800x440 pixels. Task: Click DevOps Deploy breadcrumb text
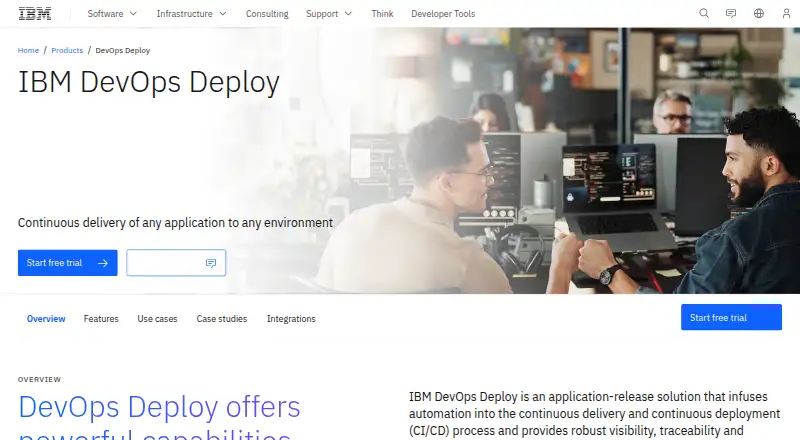122,50
